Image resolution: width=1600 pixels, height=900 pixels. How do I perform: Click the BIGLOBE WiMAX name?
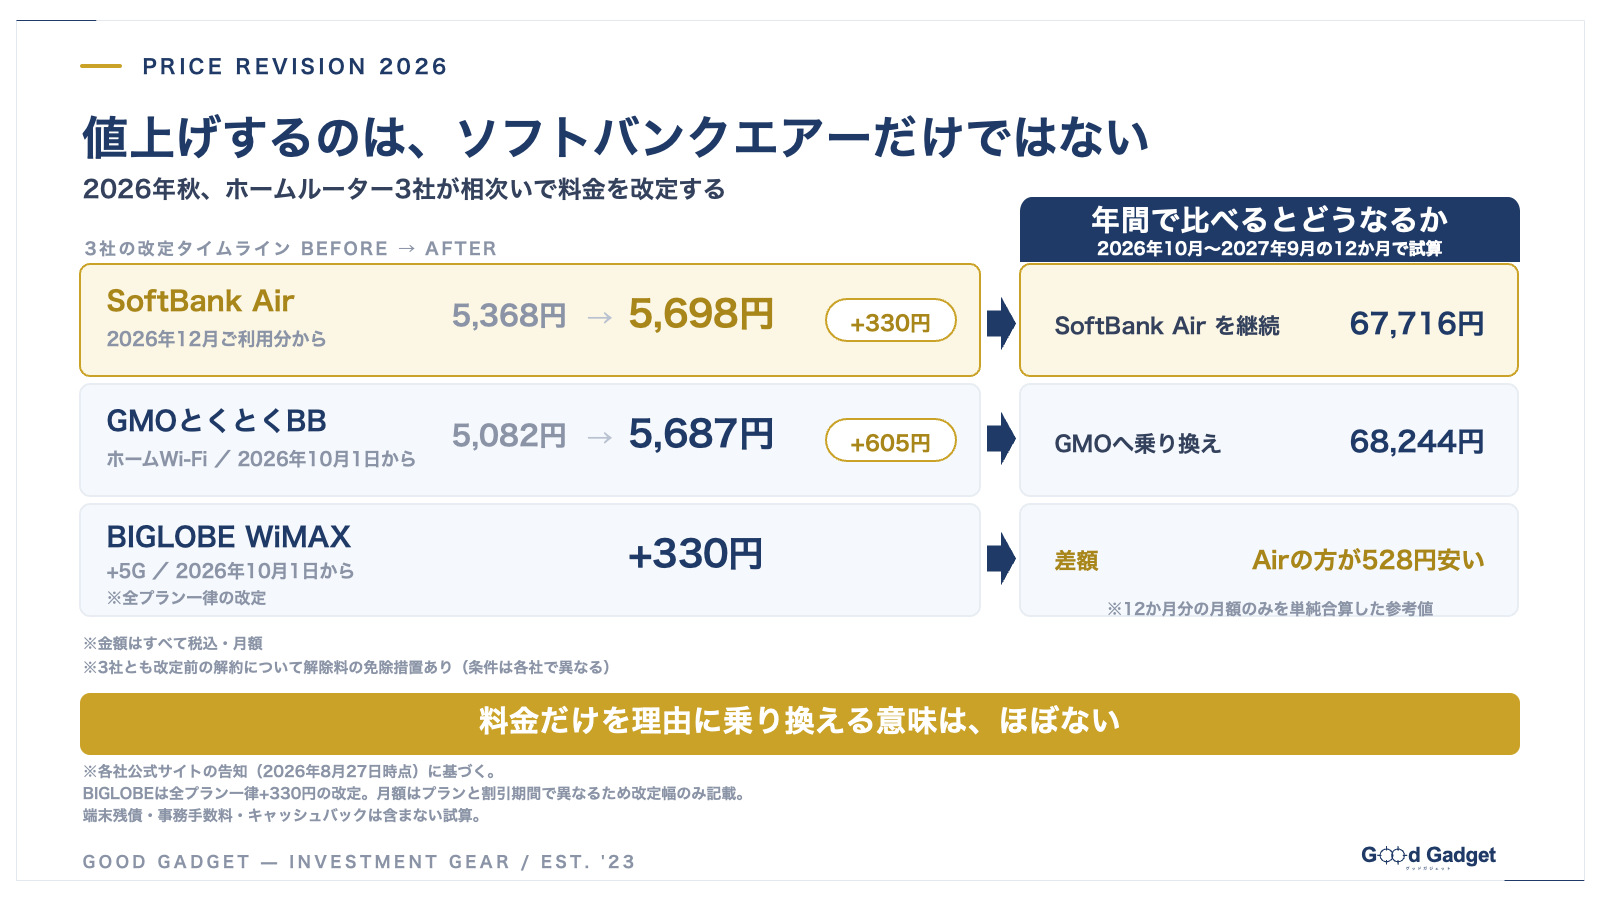228,537
